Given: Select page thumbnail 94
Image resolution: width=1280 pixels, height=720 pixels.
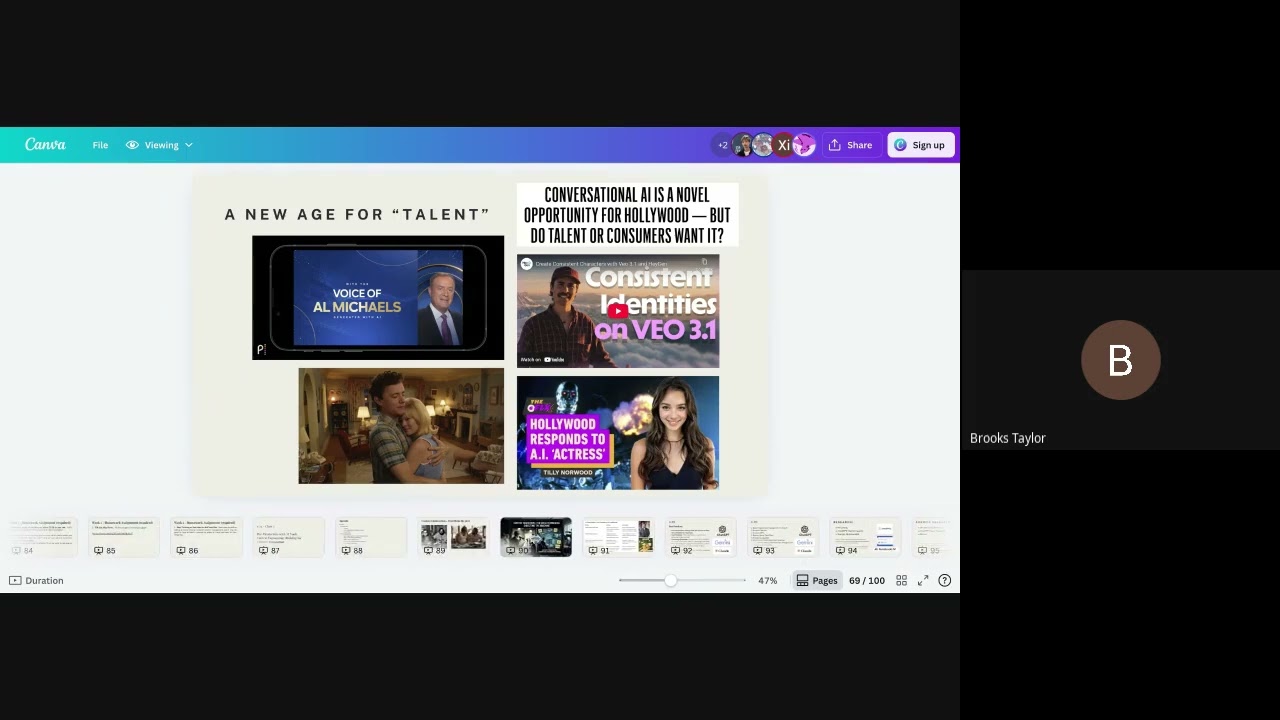Looking at the screenshot, I should (865, 537).
